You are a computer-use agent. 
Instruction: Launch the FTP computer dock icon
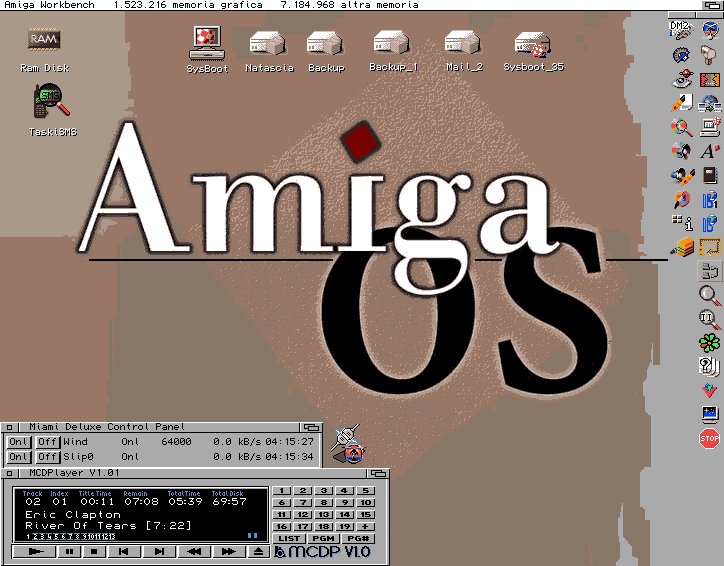[710, 127]
